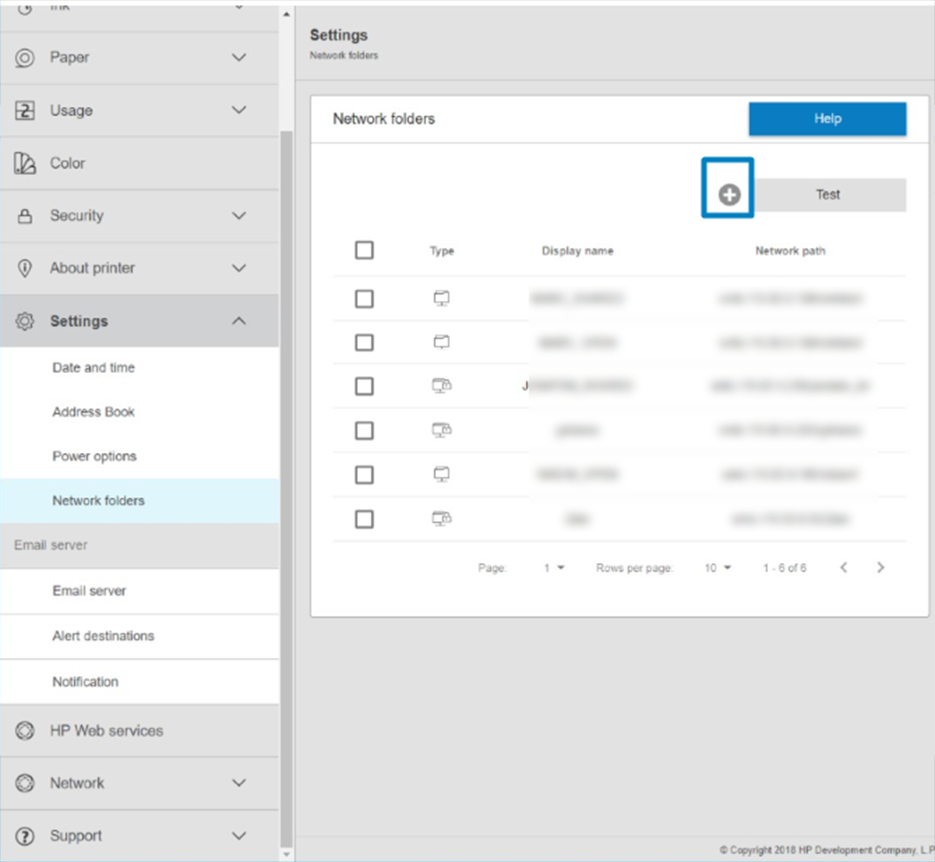Select Address Book in the sidebar
935x862 pixels.
tap(93, 412)
